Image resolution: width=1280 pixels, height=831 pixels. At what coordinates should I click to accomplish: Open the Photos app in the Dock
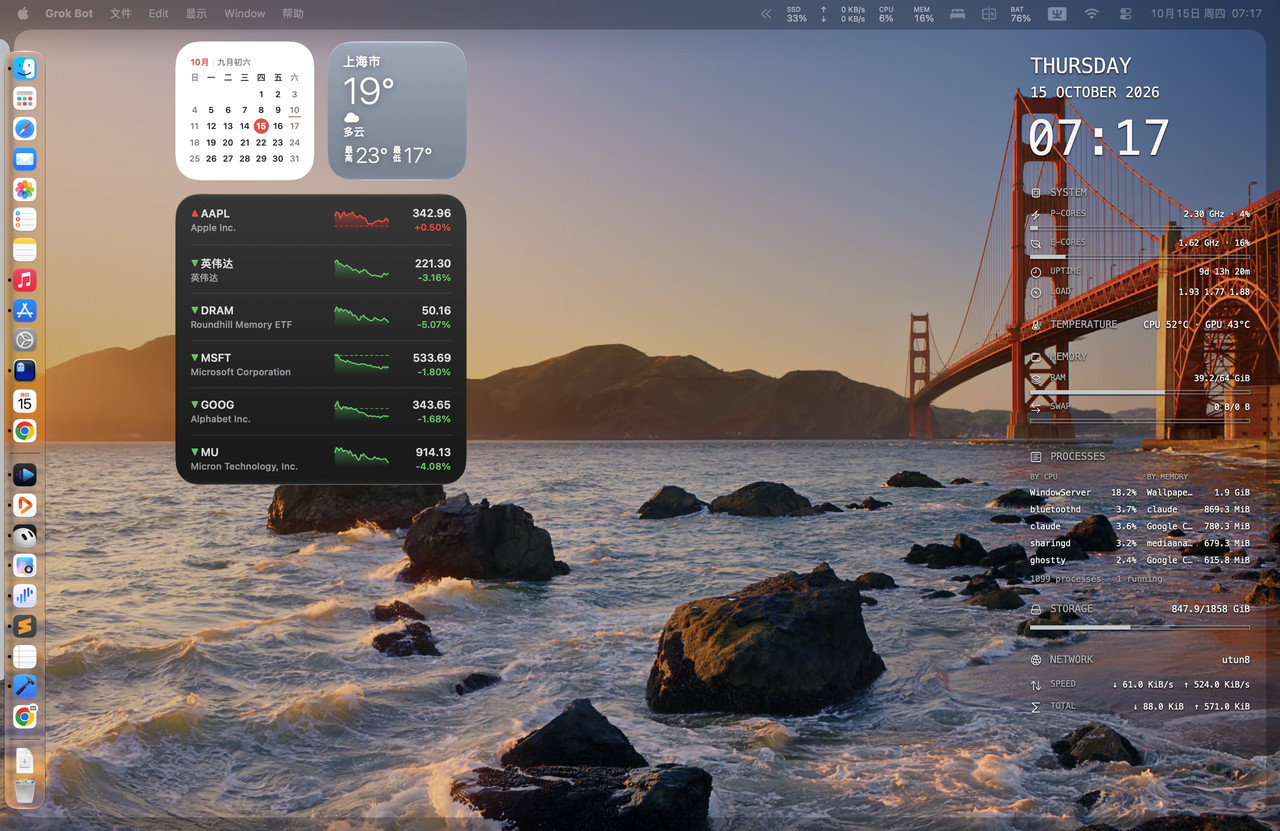[25, 189]
